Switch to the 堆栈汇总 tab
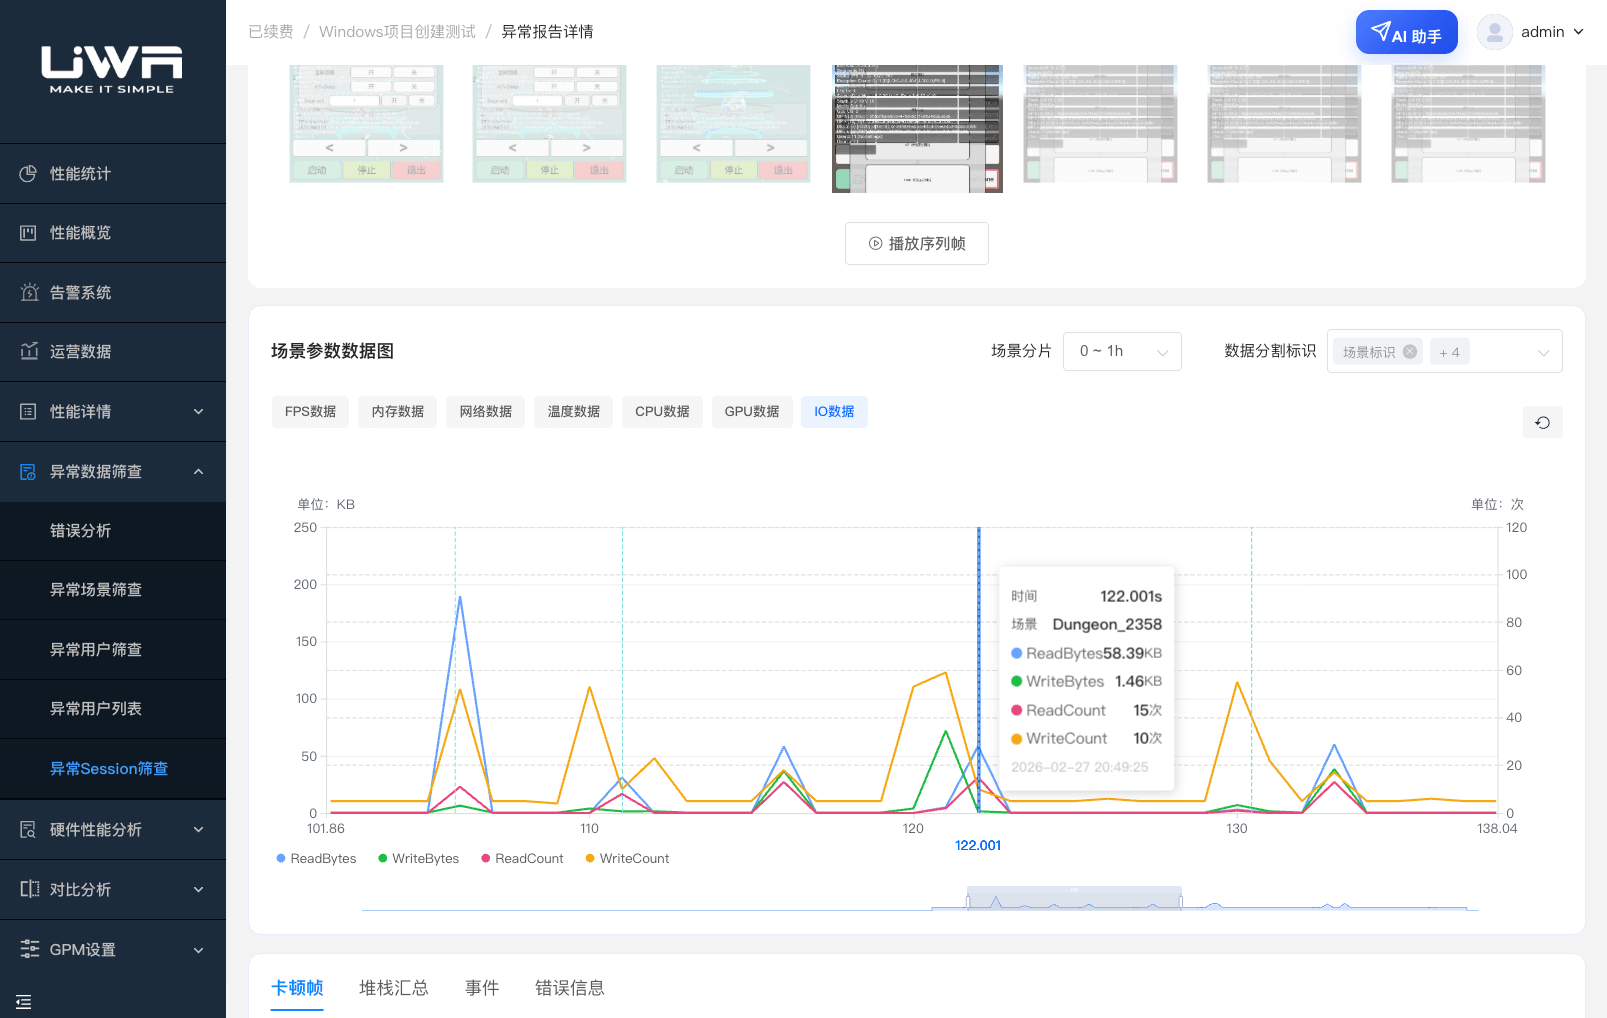This screenshot has height=1018, width=1607. point(393,988)
